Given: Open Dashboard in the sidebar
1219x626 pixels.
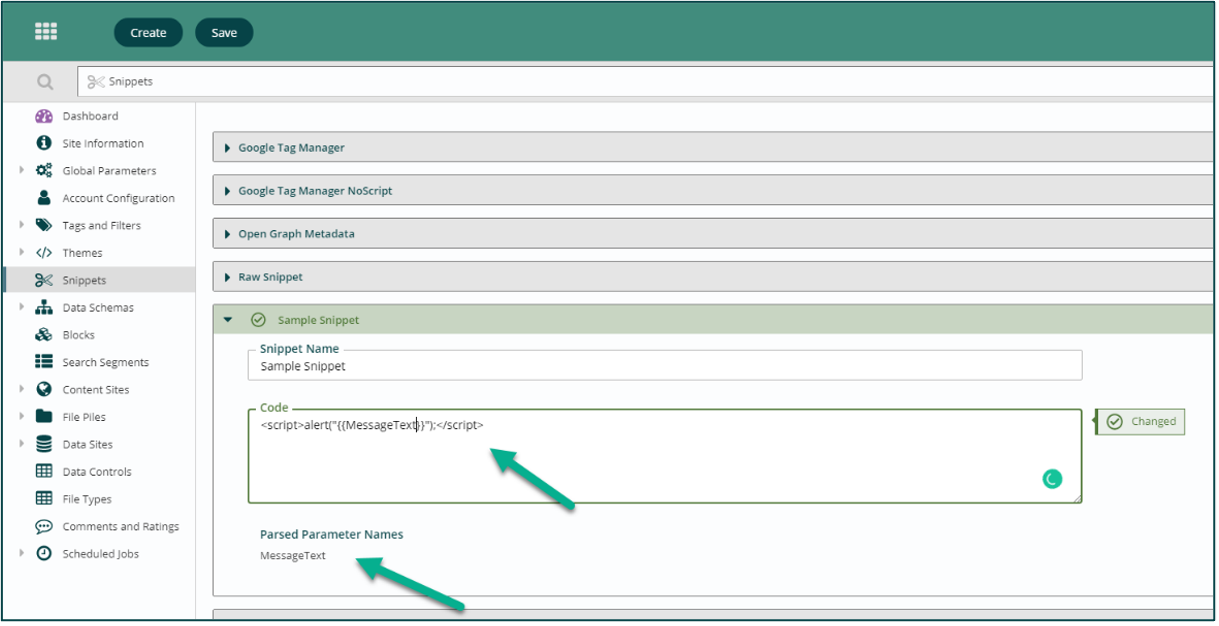Looking at the screenshot, I should 90,116.
